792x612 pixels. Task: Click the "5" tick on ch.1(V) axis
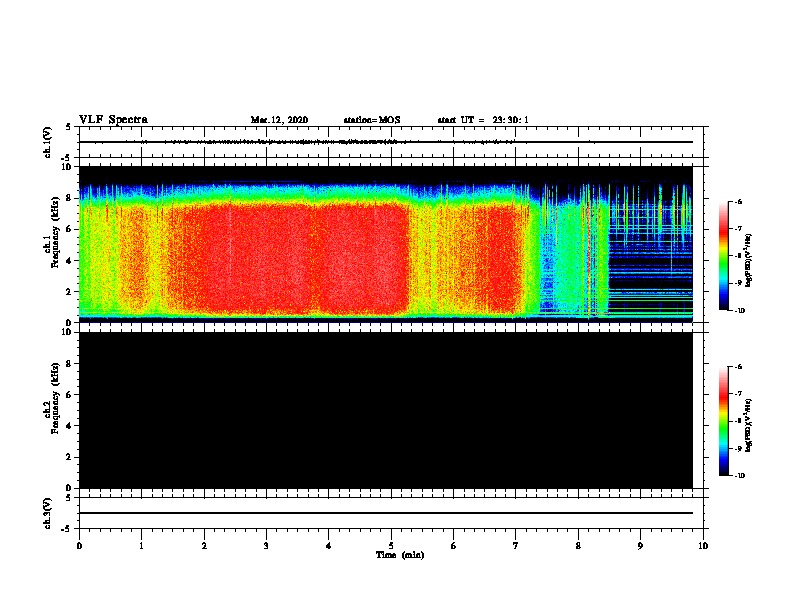69,127
